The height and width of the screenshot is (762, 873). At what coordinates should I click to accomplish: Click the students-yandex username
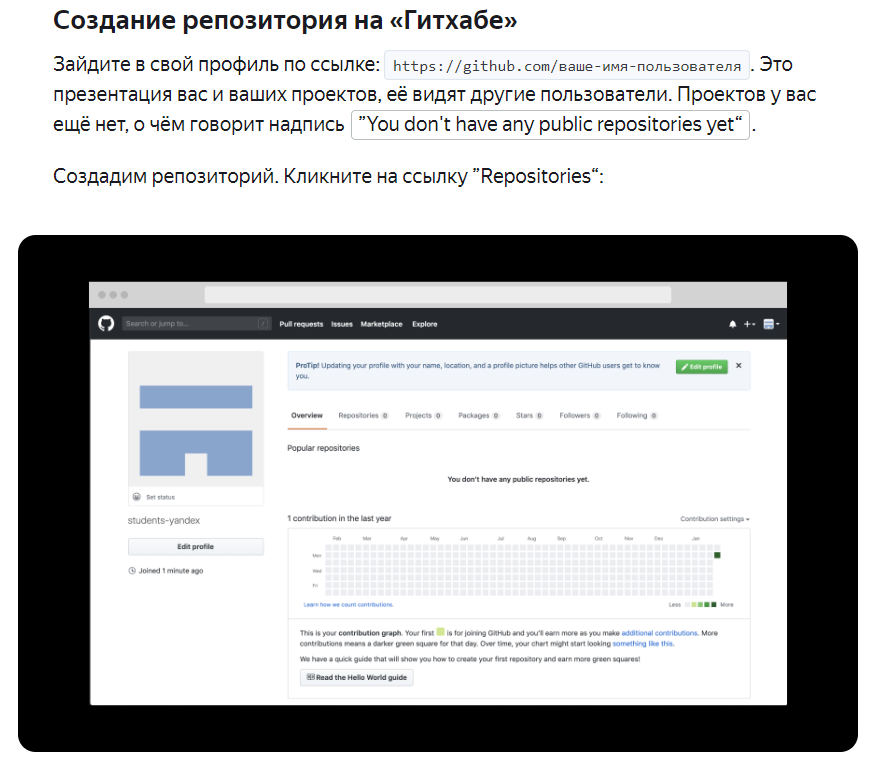[x=164, y=520]
